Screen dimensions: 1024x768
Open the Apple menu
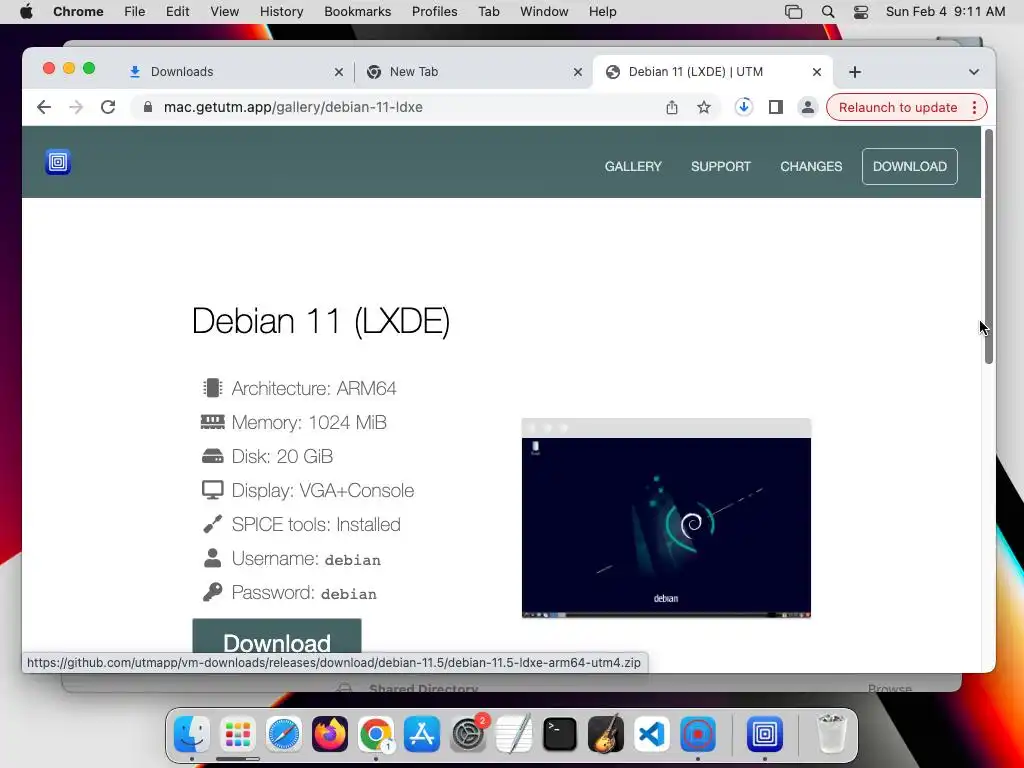(26, 12)
